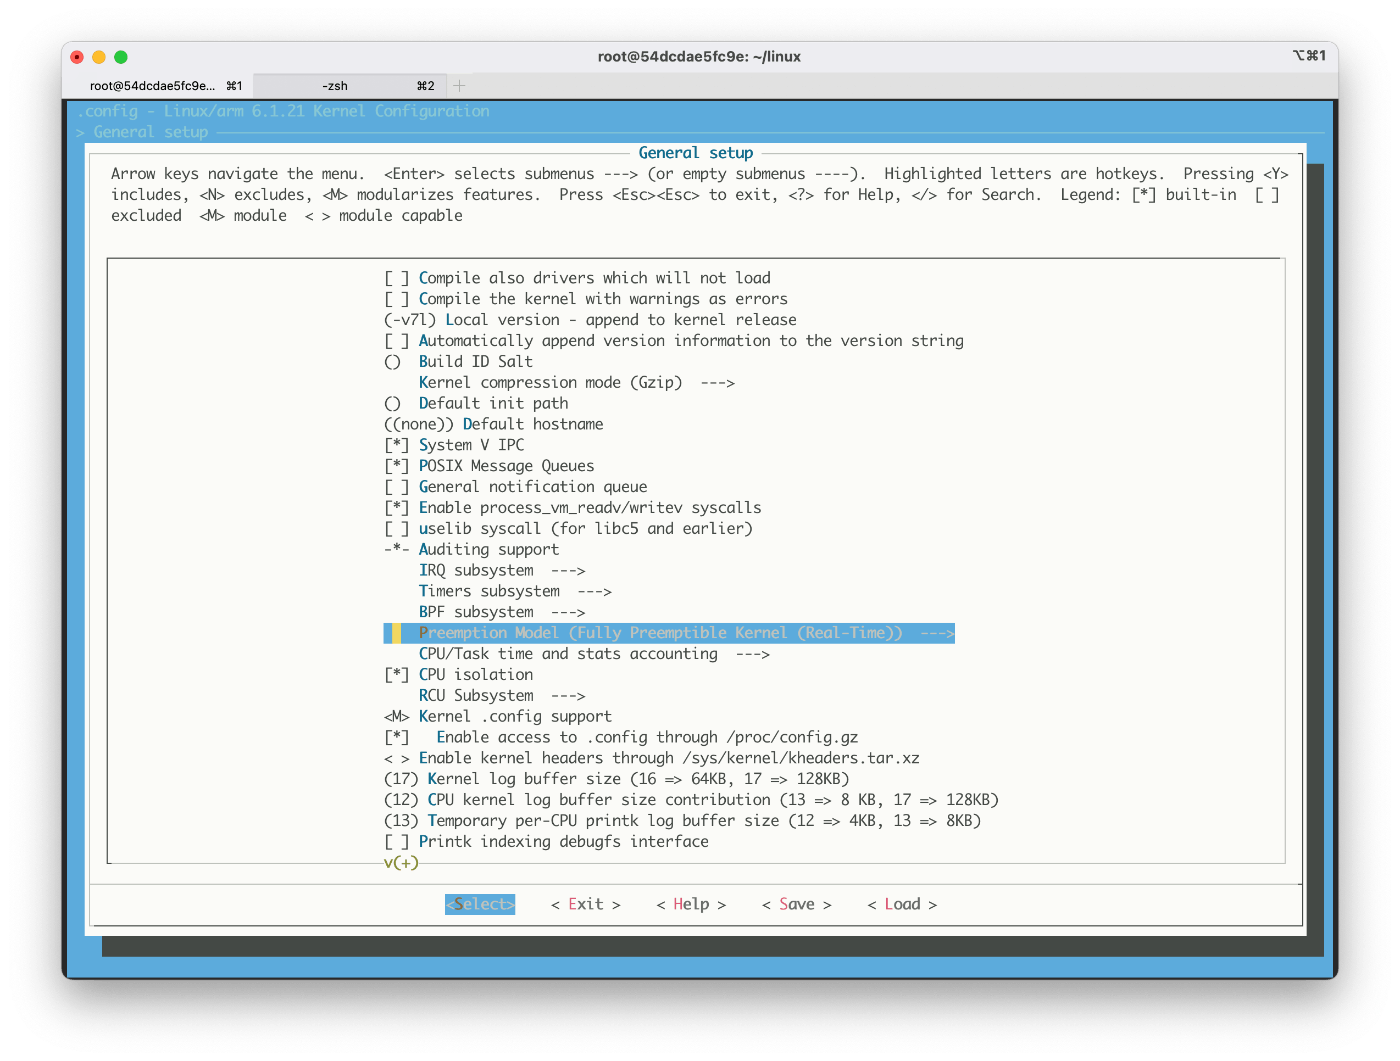Click the Select button
This screenshot has width=1400, height=1061.
(x=480, y=904)
